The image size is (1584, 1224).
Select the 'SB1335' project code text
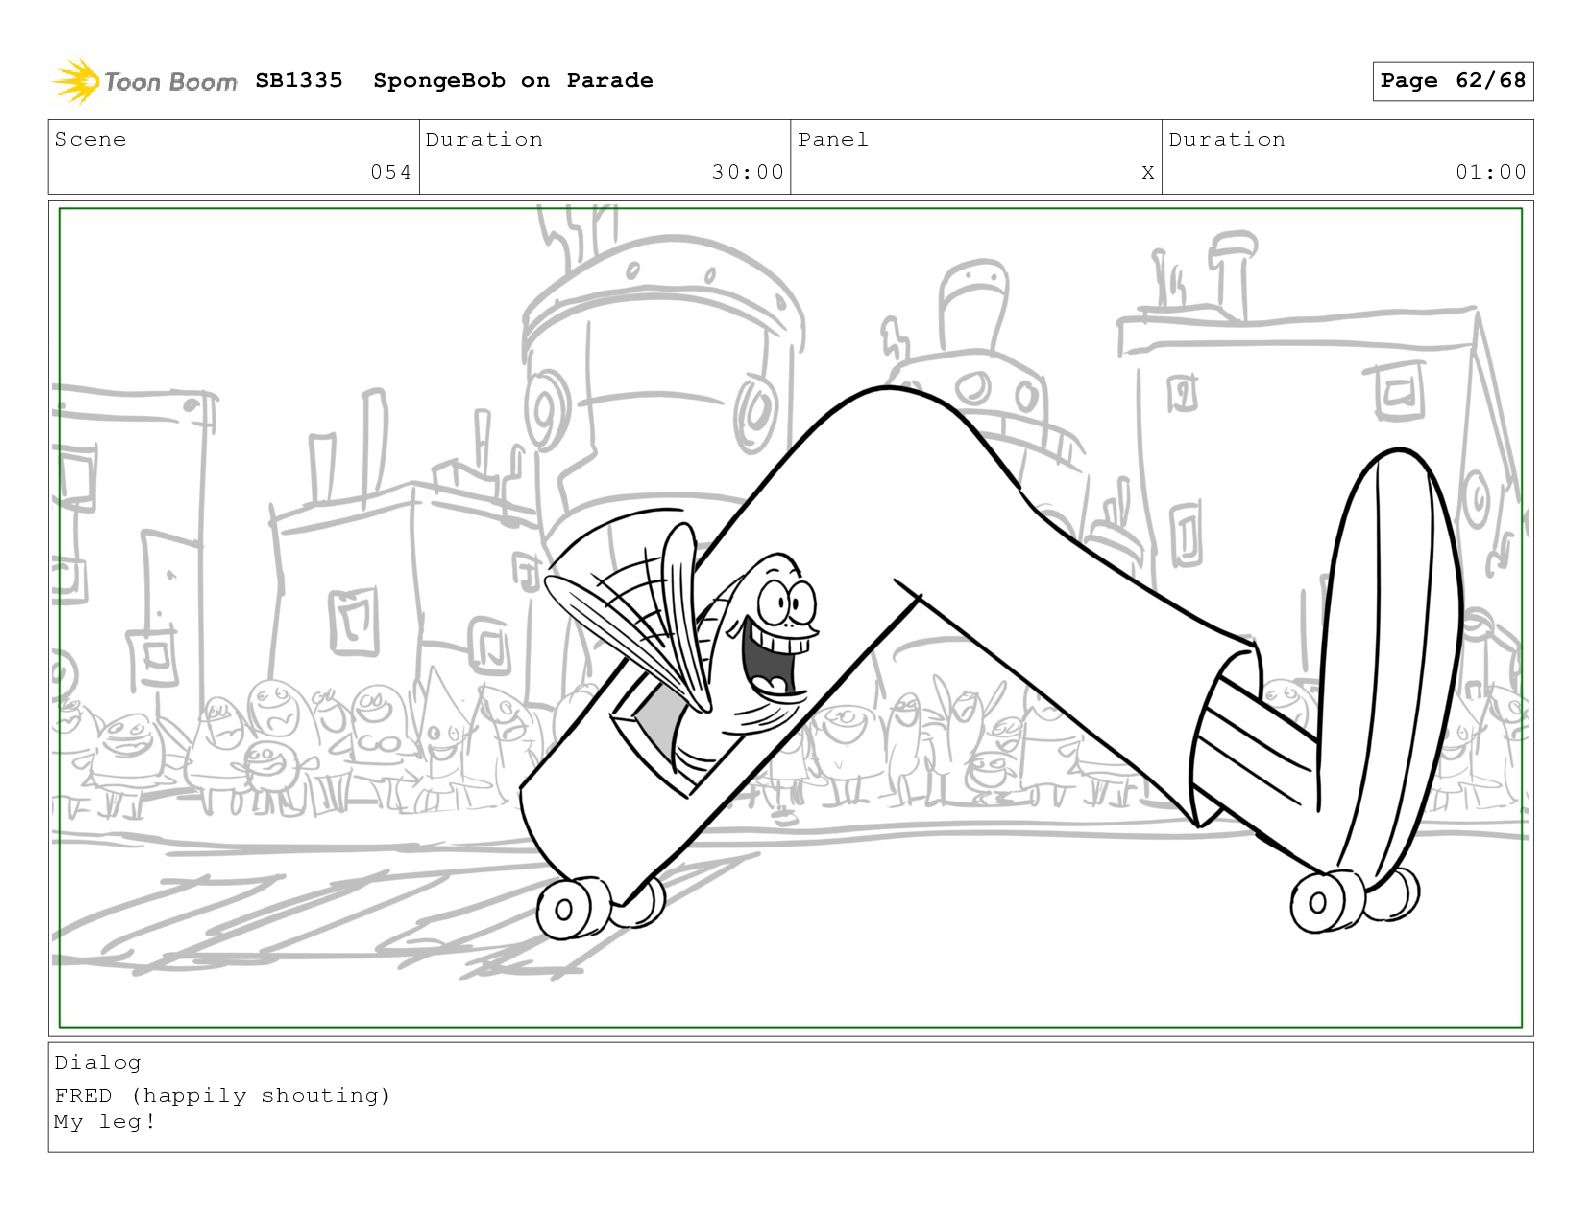pos(299,80)
